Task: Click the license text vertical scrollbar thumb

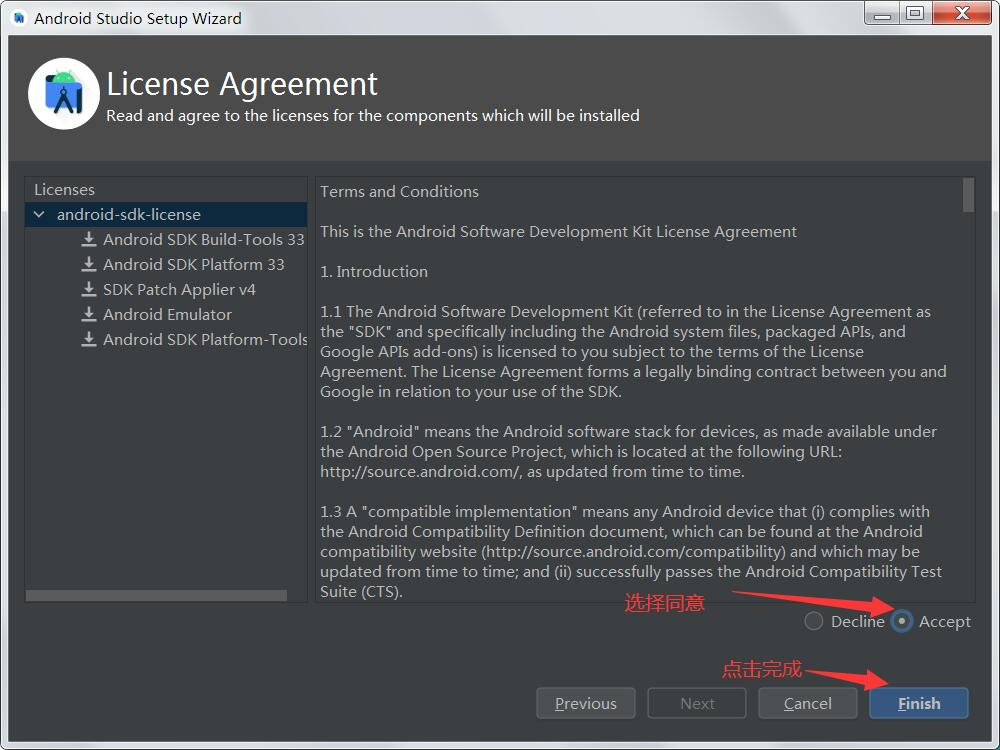Action: (x=968, y=195)
